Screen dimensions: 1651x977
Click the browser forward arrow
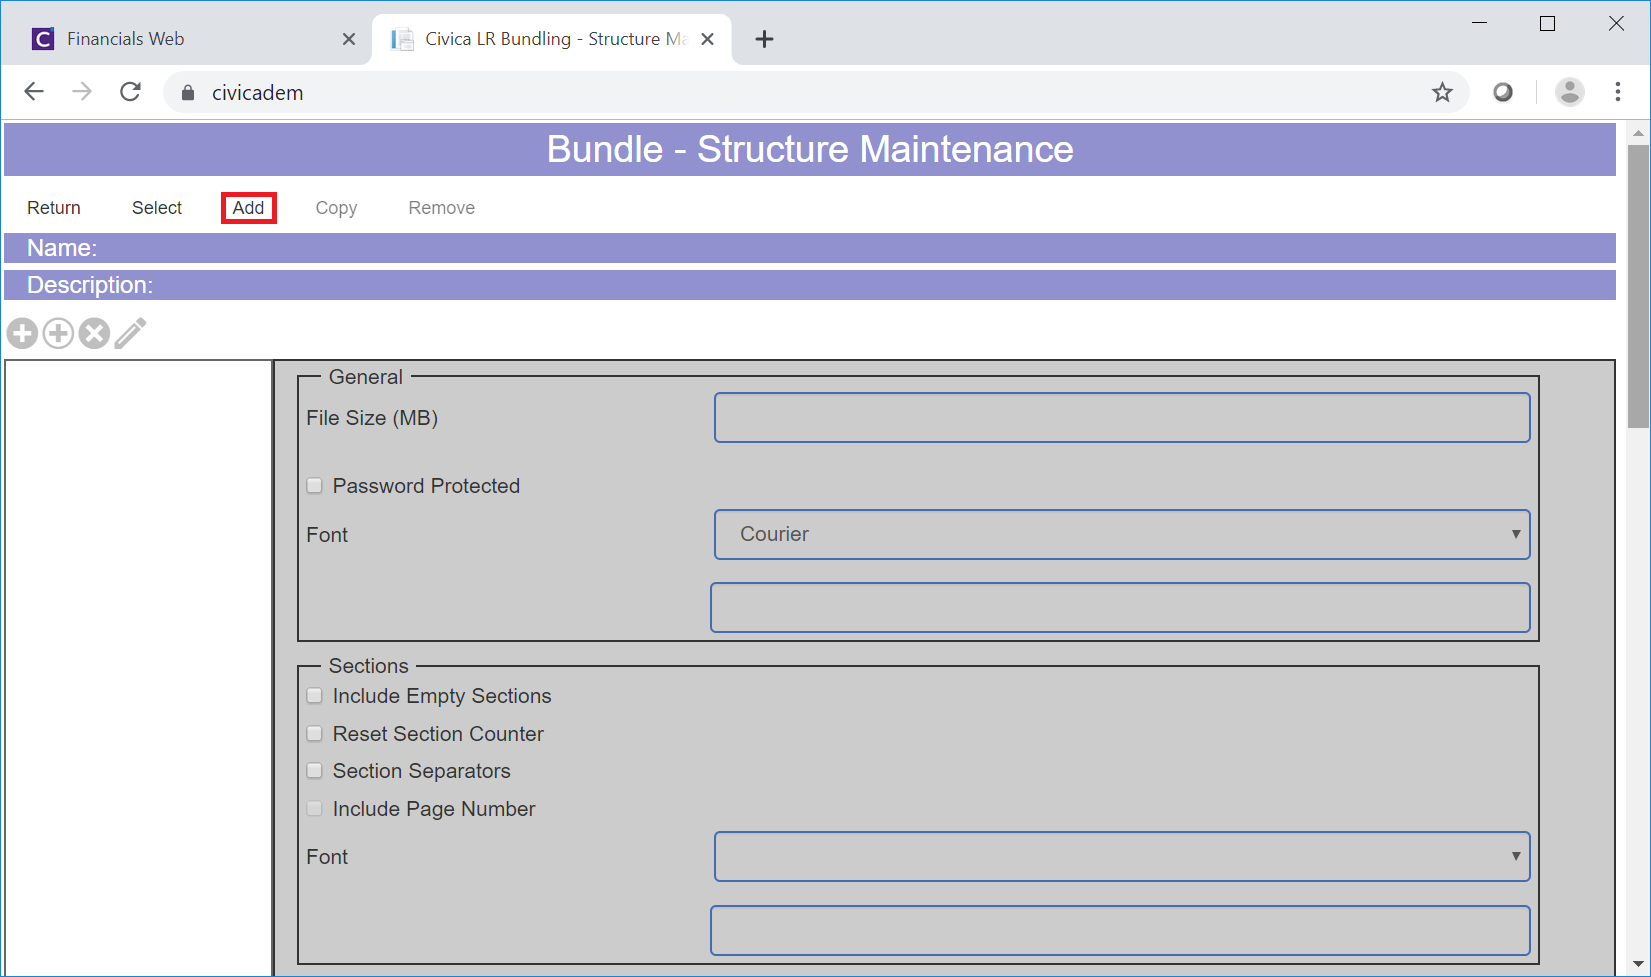click(x=82, y=92)
